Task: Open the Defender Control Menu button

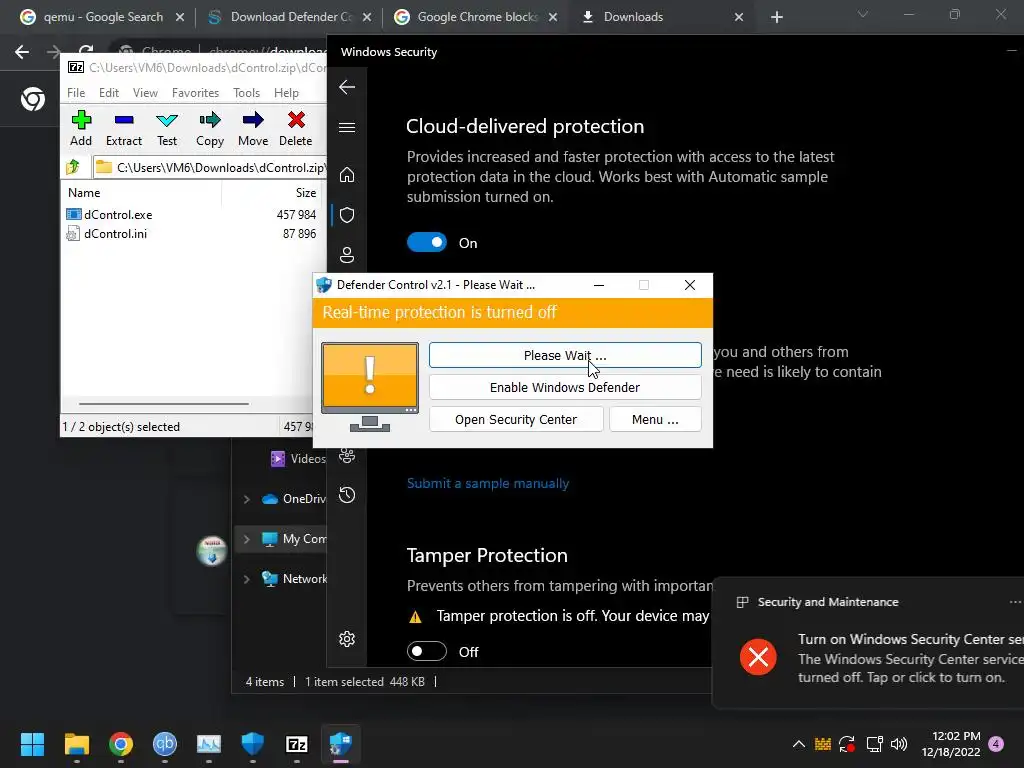Action: click(x=655, y=419)
